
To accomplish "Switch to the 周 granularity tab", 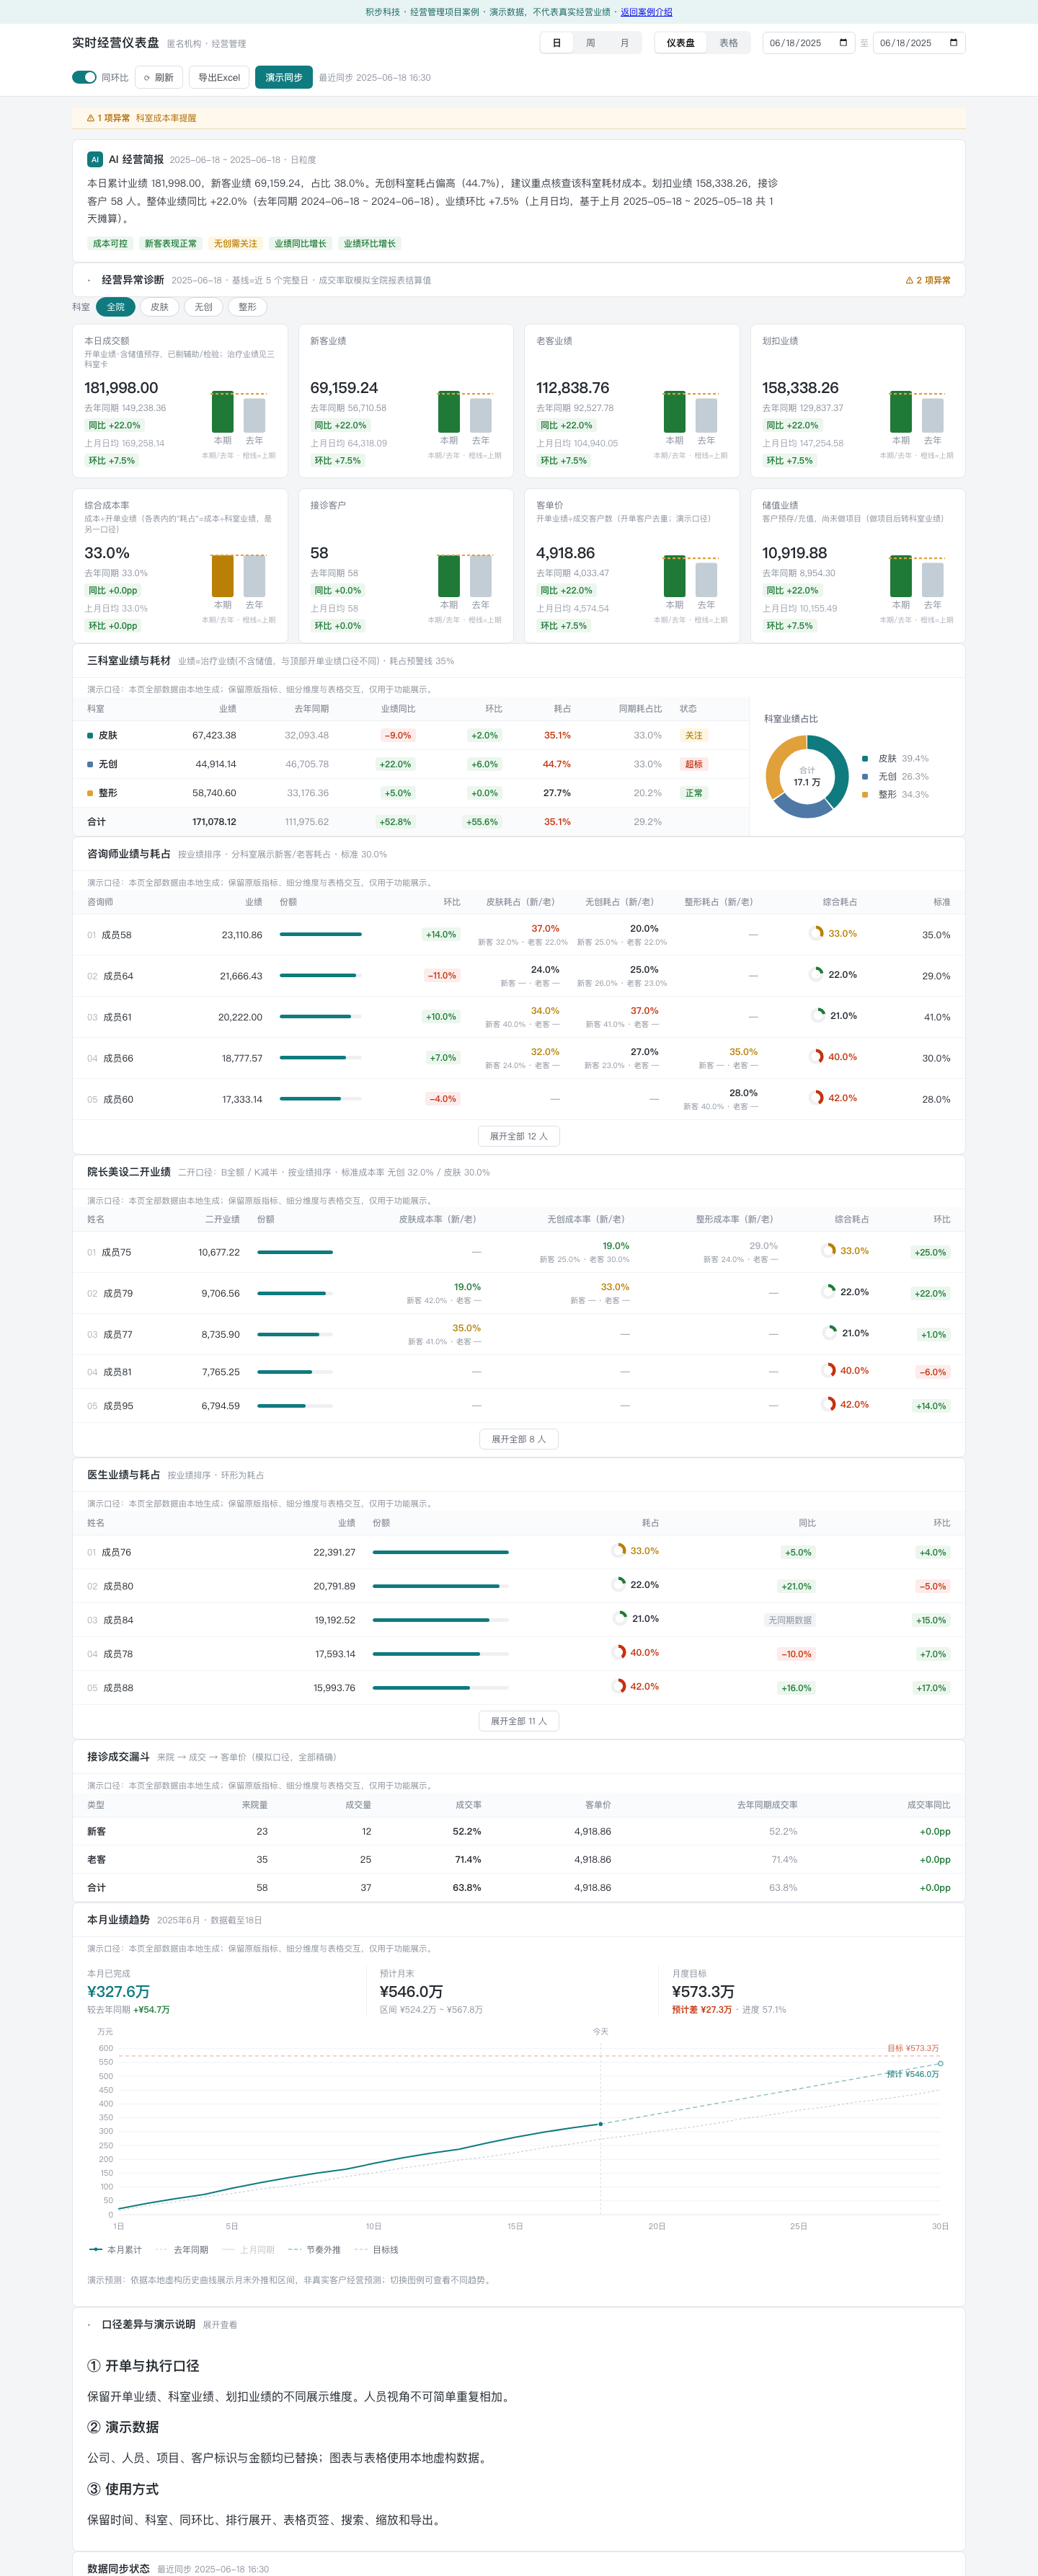I will pyautogui.click(x=590, y=43).
